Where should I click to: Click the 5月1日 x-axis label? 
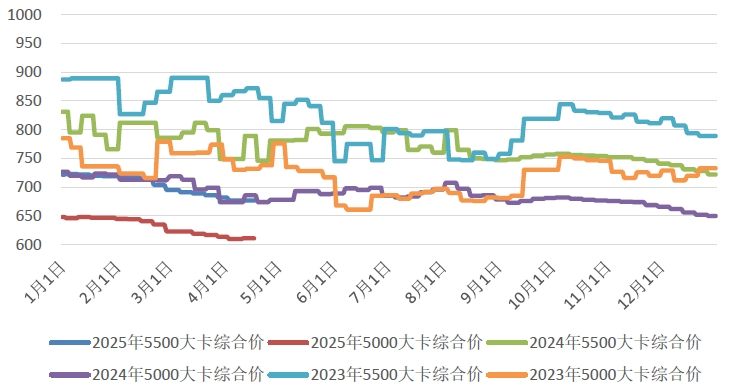pyautogui.click(x=261, y=283)
